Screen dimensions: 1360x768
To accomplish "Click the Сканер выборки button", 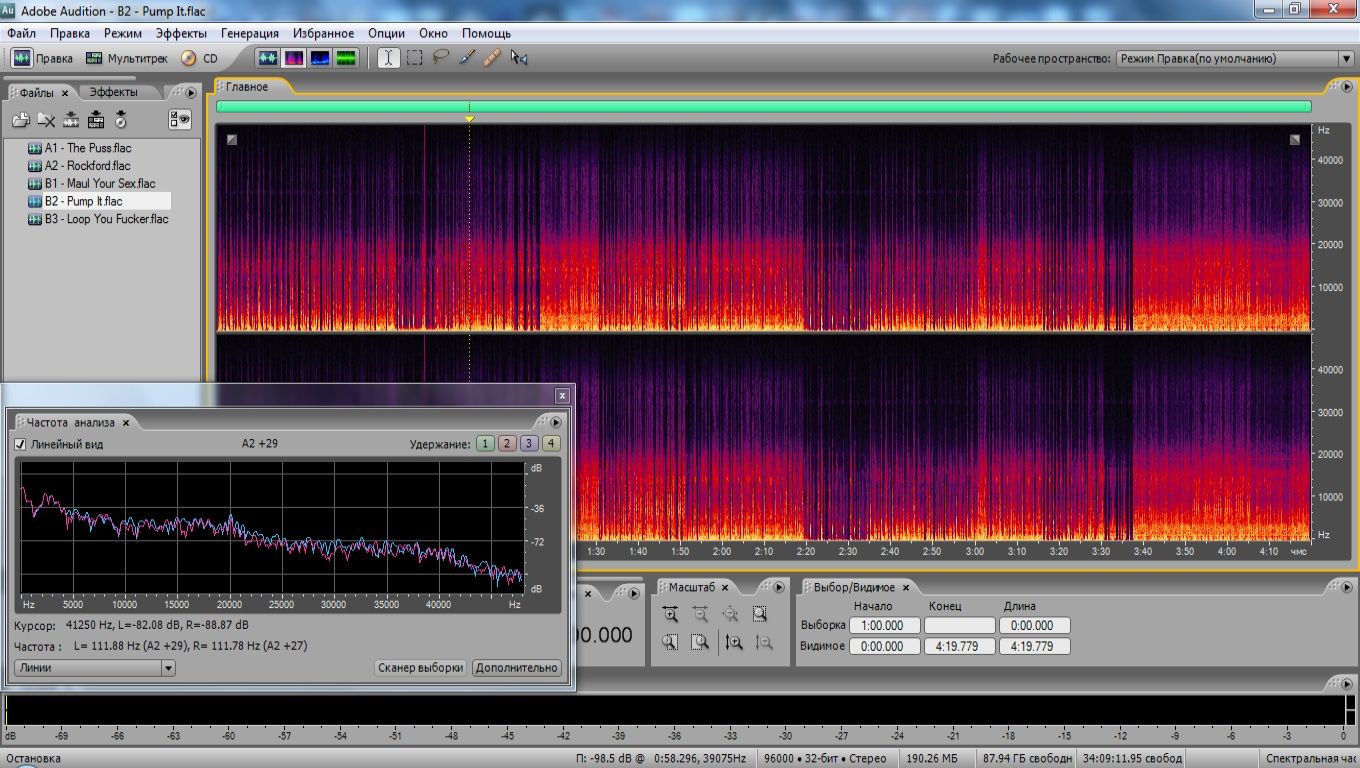I will pyautogui.click(x=420, y=668).
